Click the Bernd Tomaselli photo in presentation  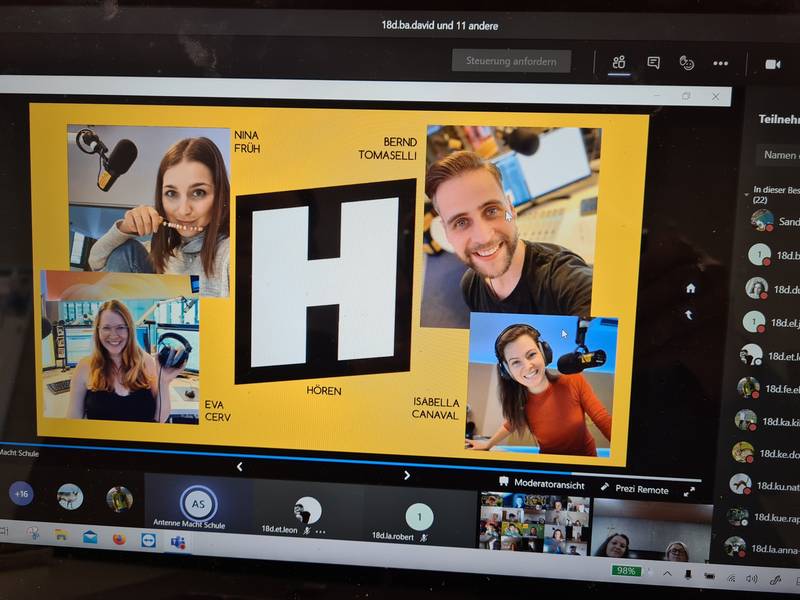[510, 219]
